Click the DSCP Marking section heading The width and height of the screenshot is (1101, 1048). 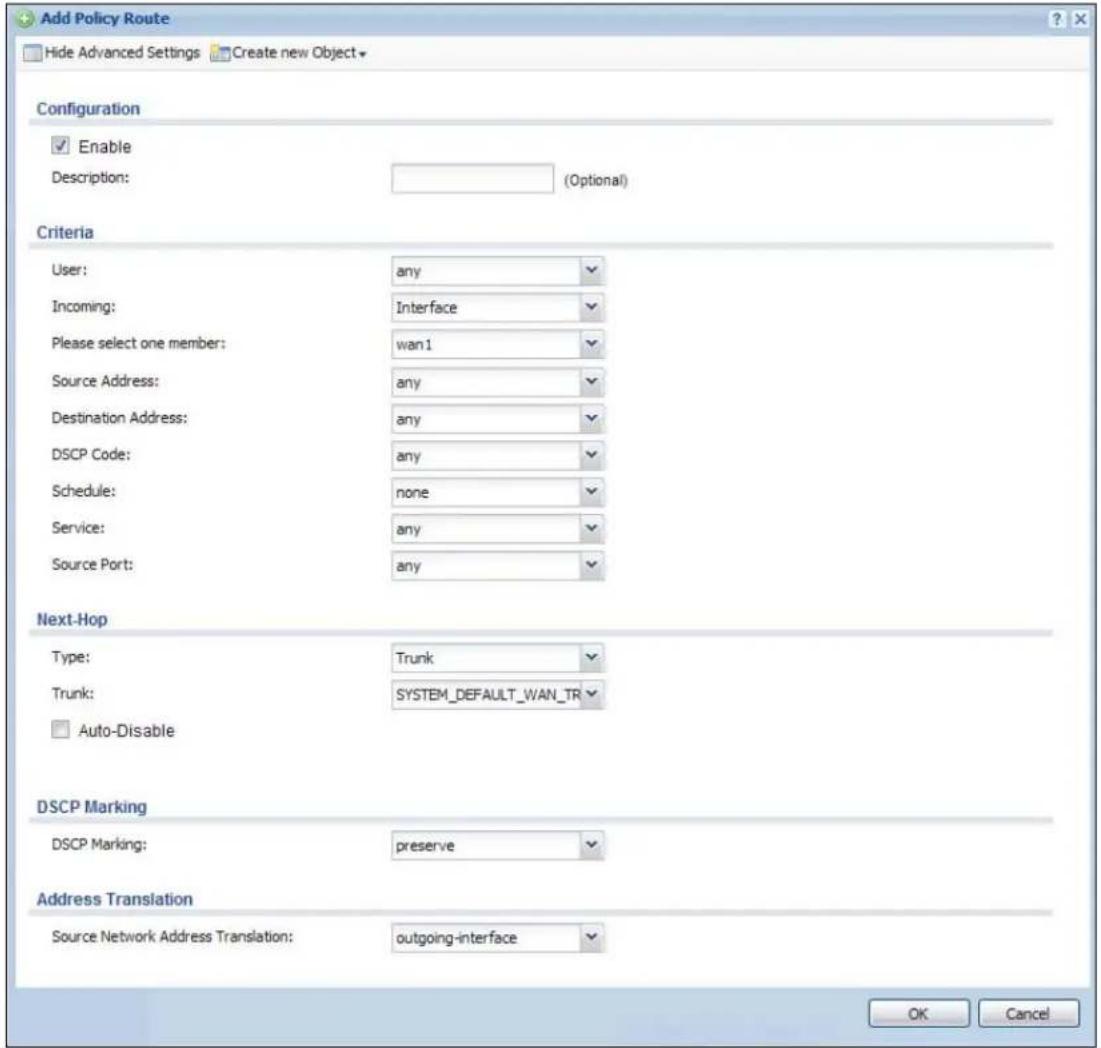(x=92, y=807)
